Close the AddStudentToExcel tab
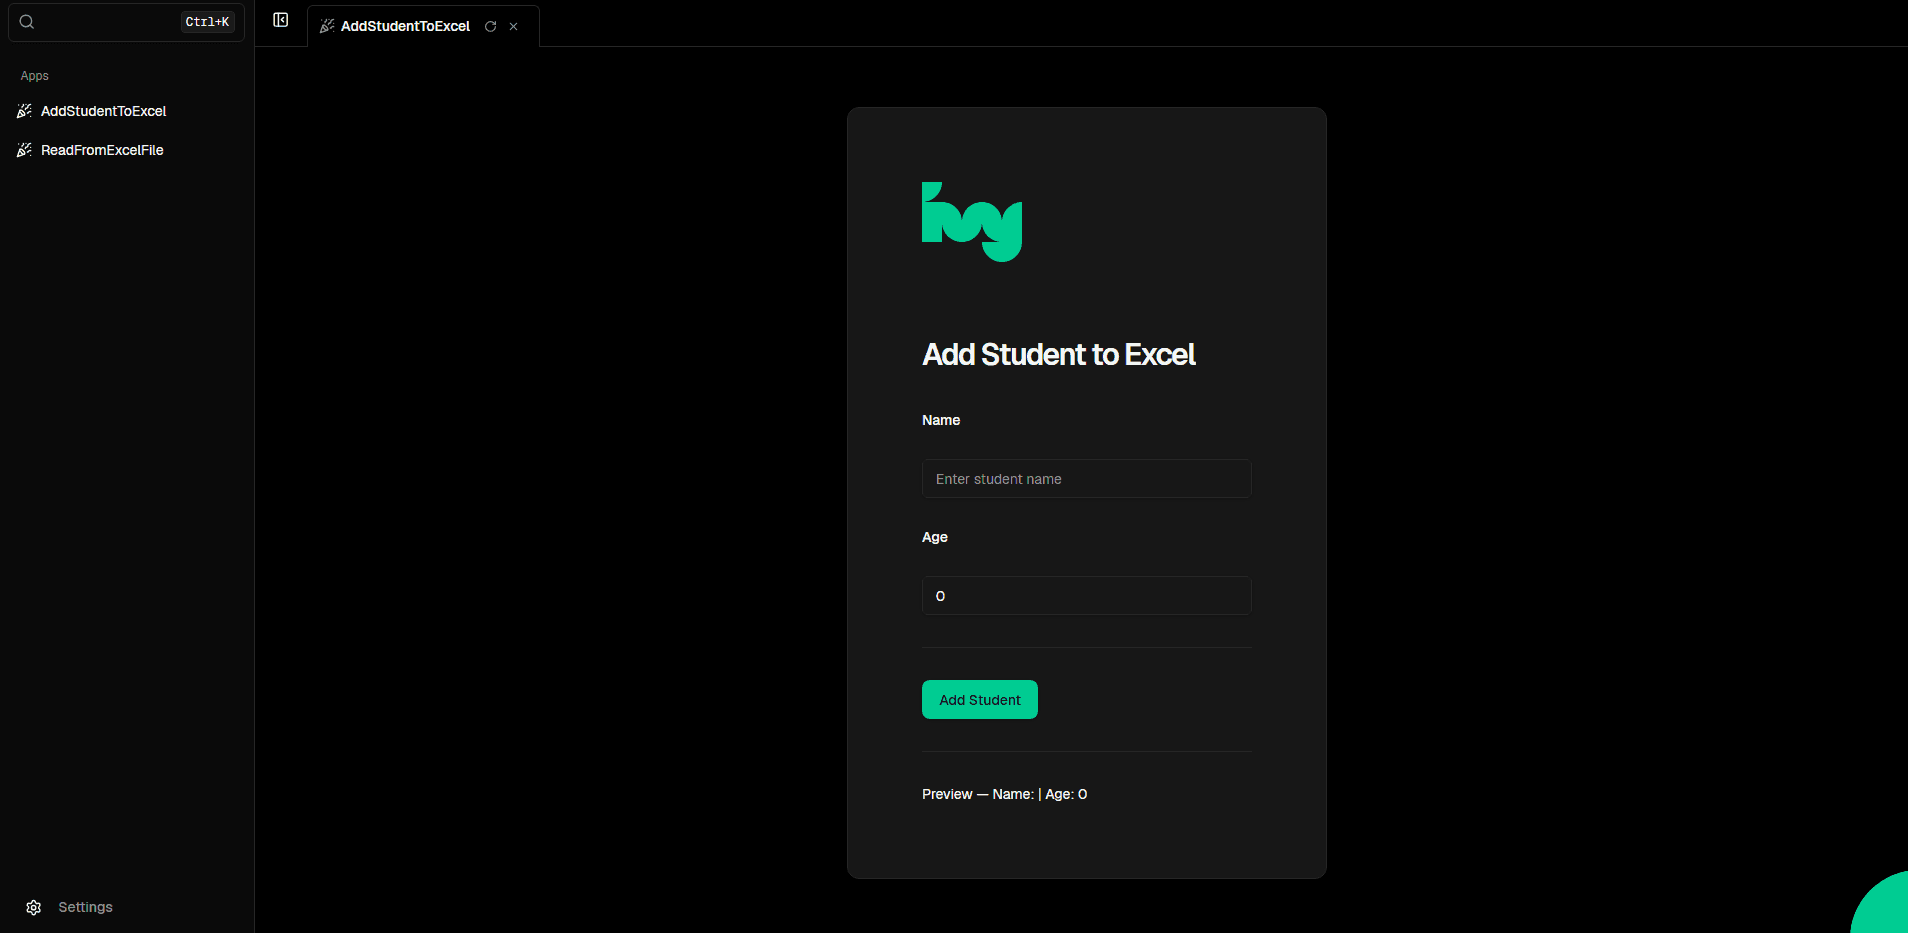The width and height of the screenshot is (1908, 933). 513,27
